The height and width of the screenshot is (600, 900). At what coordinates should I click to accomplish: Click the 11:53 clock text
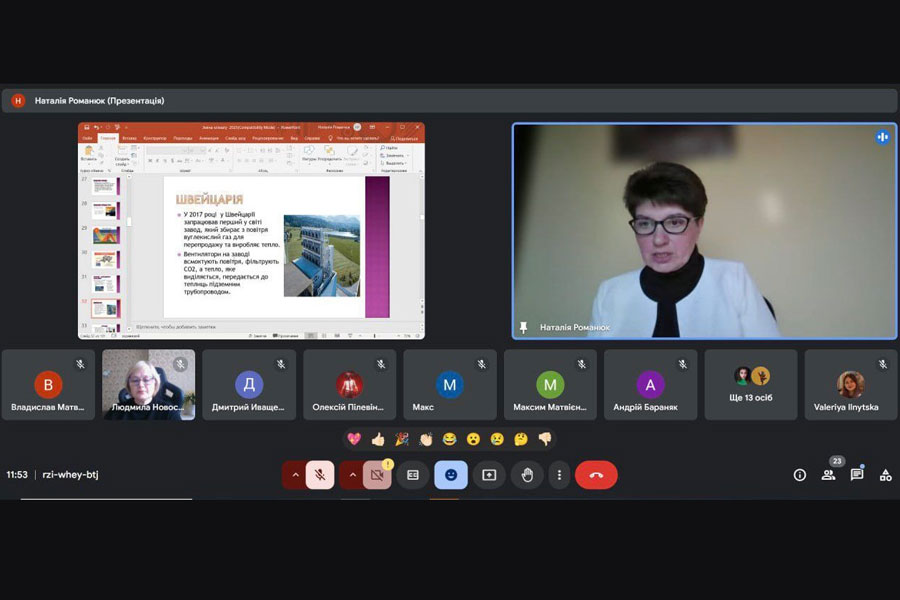[x=17, y=475]
